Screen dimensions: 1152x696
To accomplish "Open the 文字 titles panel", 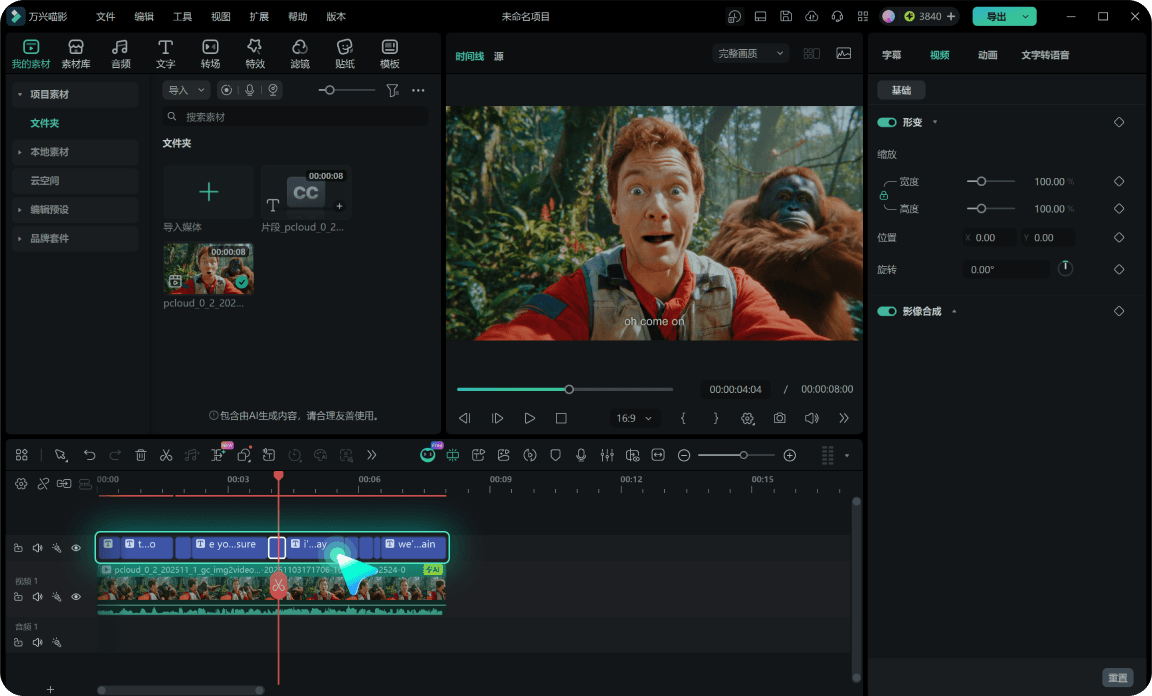I will point(165,54).
